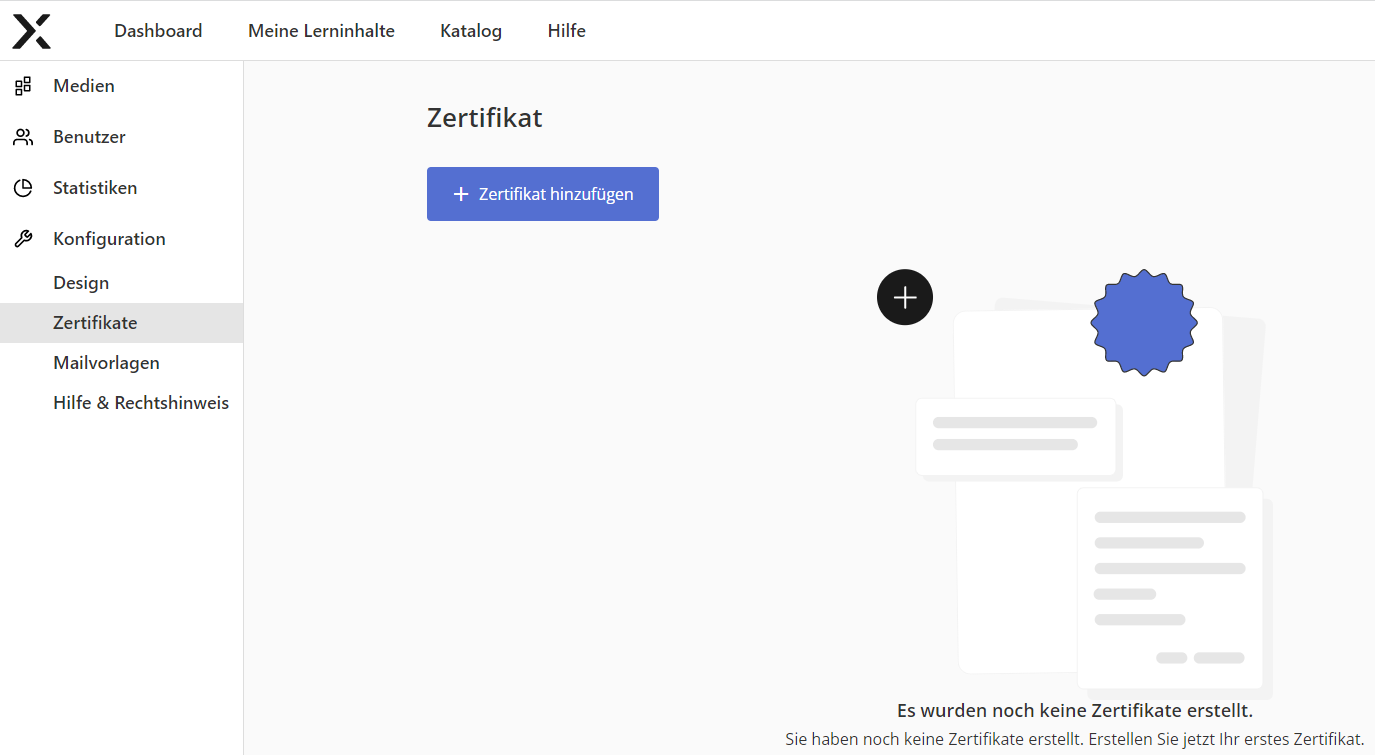Open Hilfe in the top navigation
This screenshot has width=1375, height=755.
click(566, 31)
